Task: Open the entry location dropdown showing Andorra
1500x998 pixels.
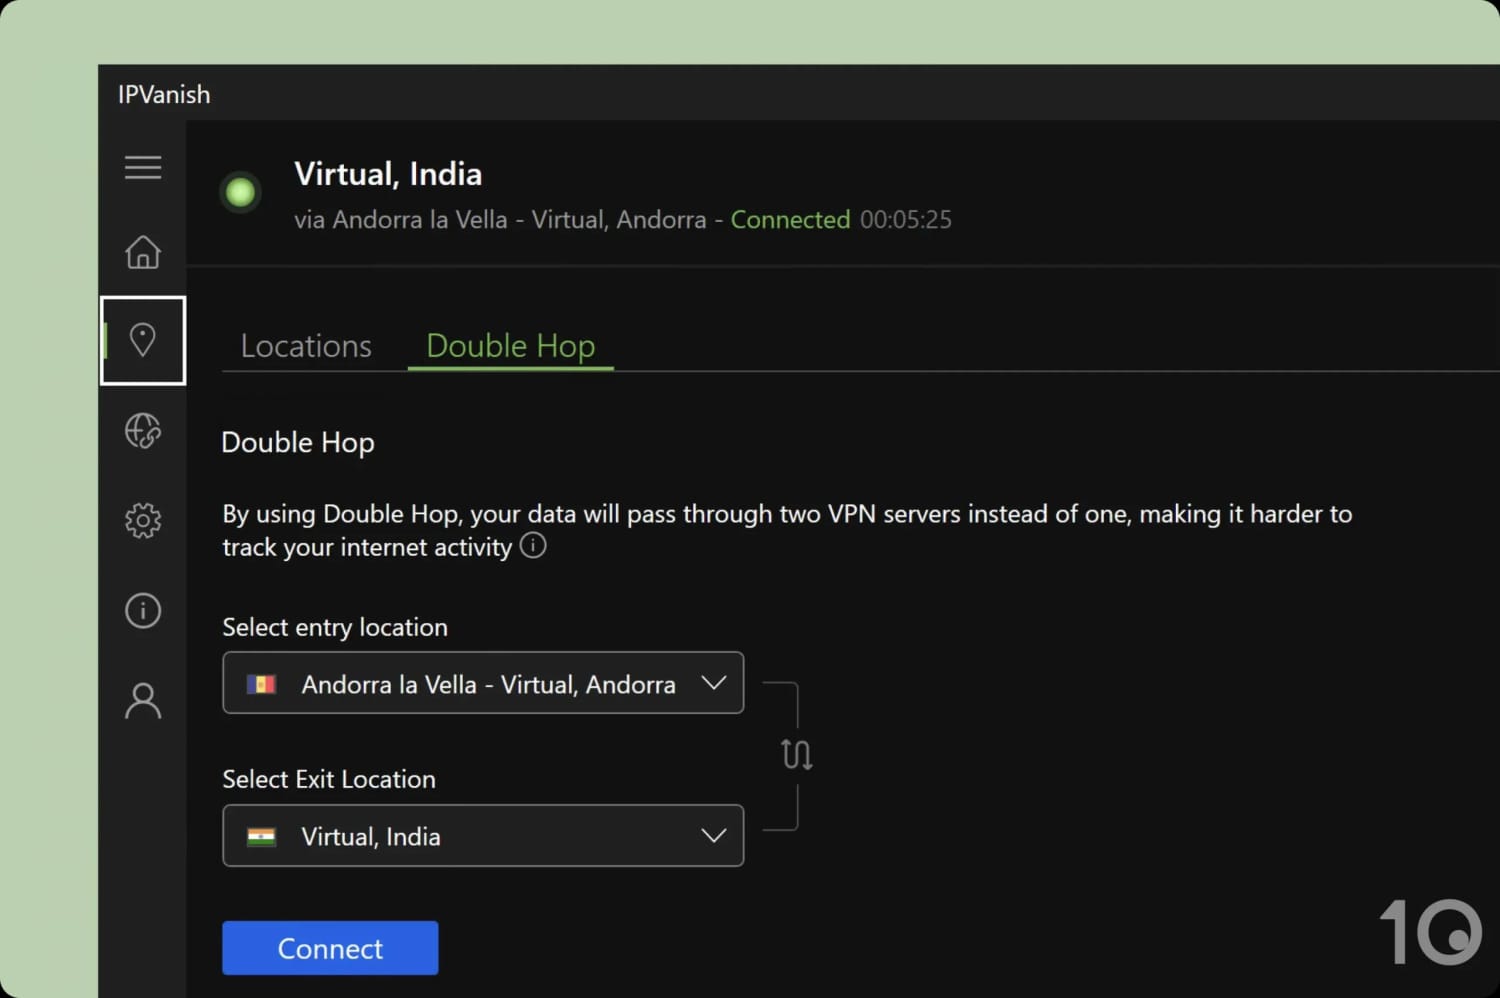Action: (482, 683)
